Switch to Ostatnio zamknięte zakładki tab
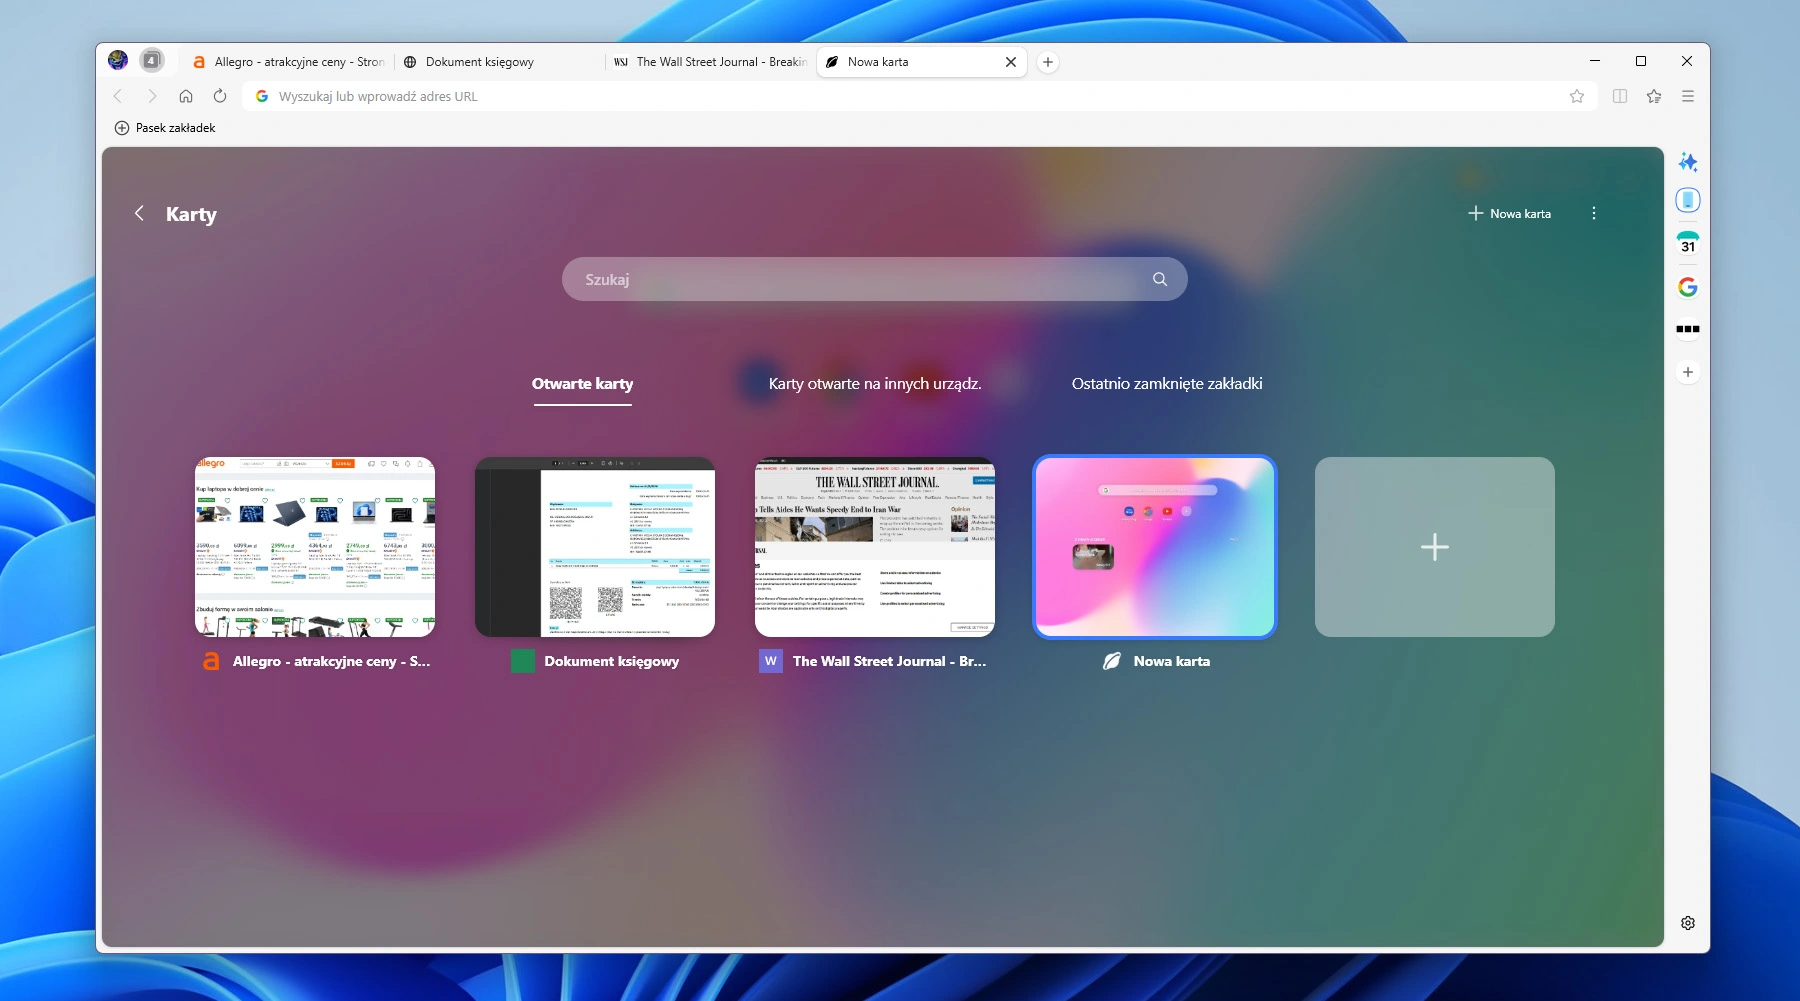The image size is (1800, 1001). (1166, 384)
